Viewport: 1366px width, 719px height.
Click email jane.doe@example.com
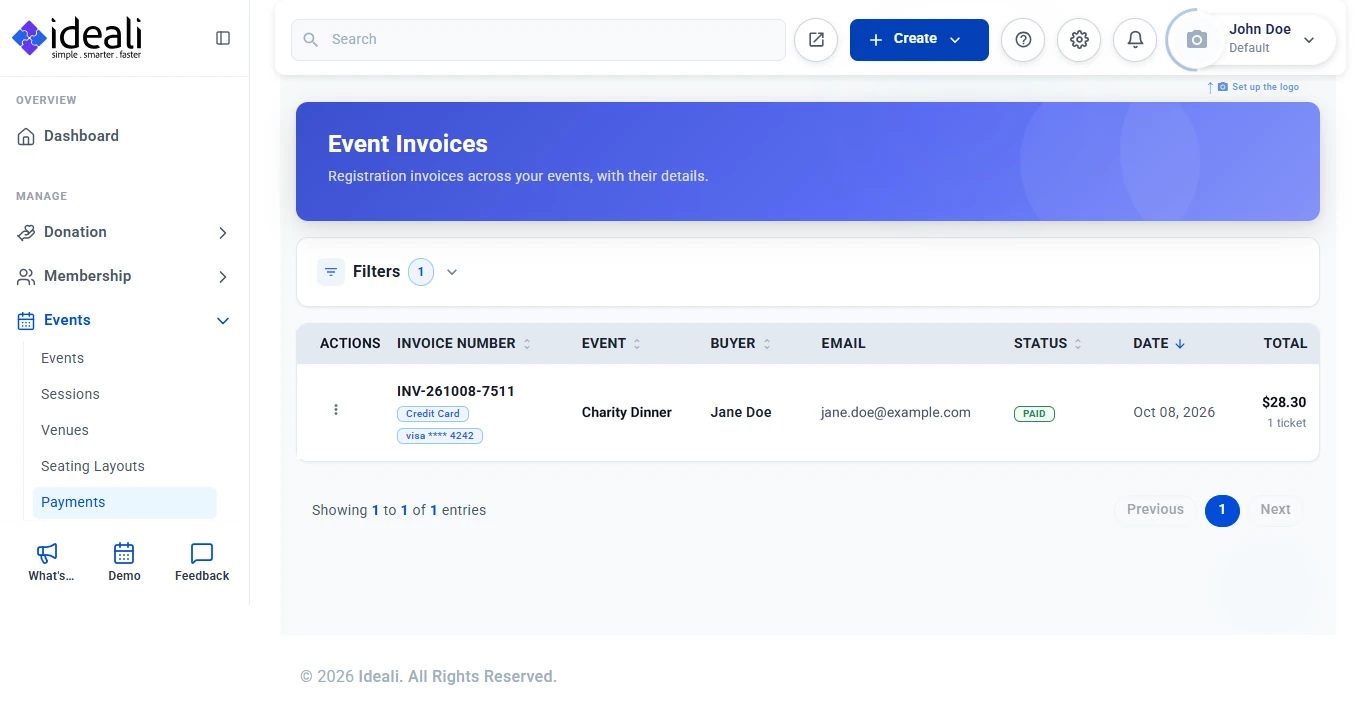pos(896,412)
